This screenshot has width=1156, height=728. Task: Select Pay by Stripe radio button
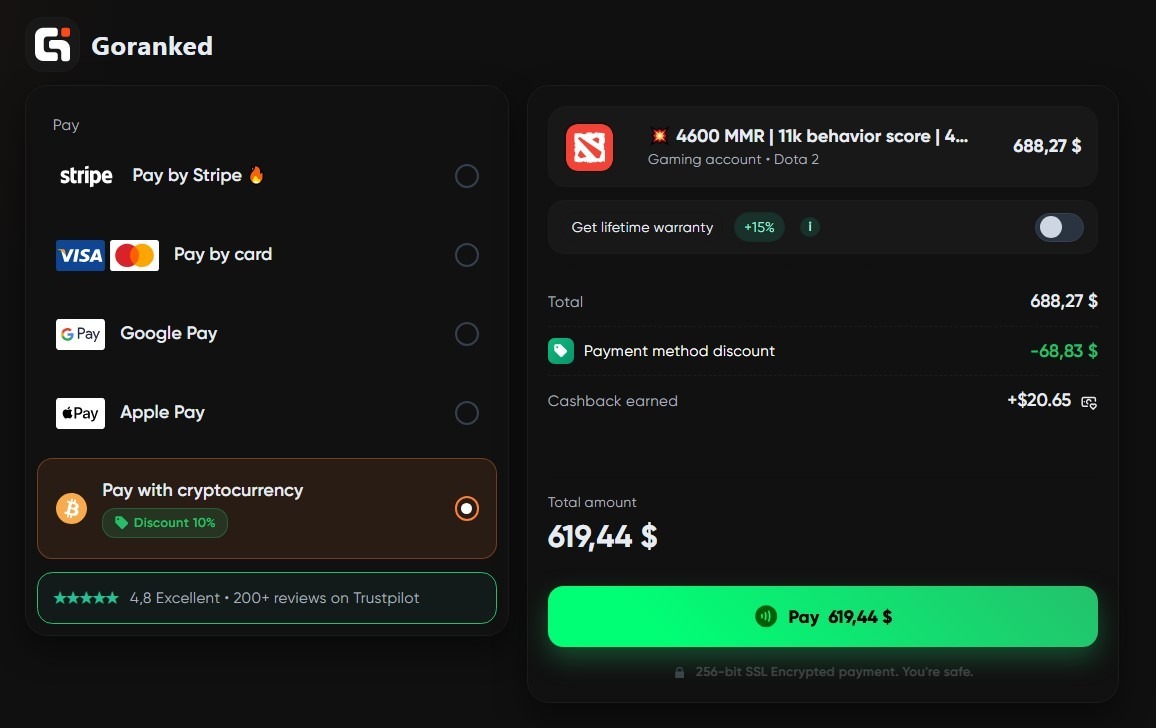[x=466, y=176]
